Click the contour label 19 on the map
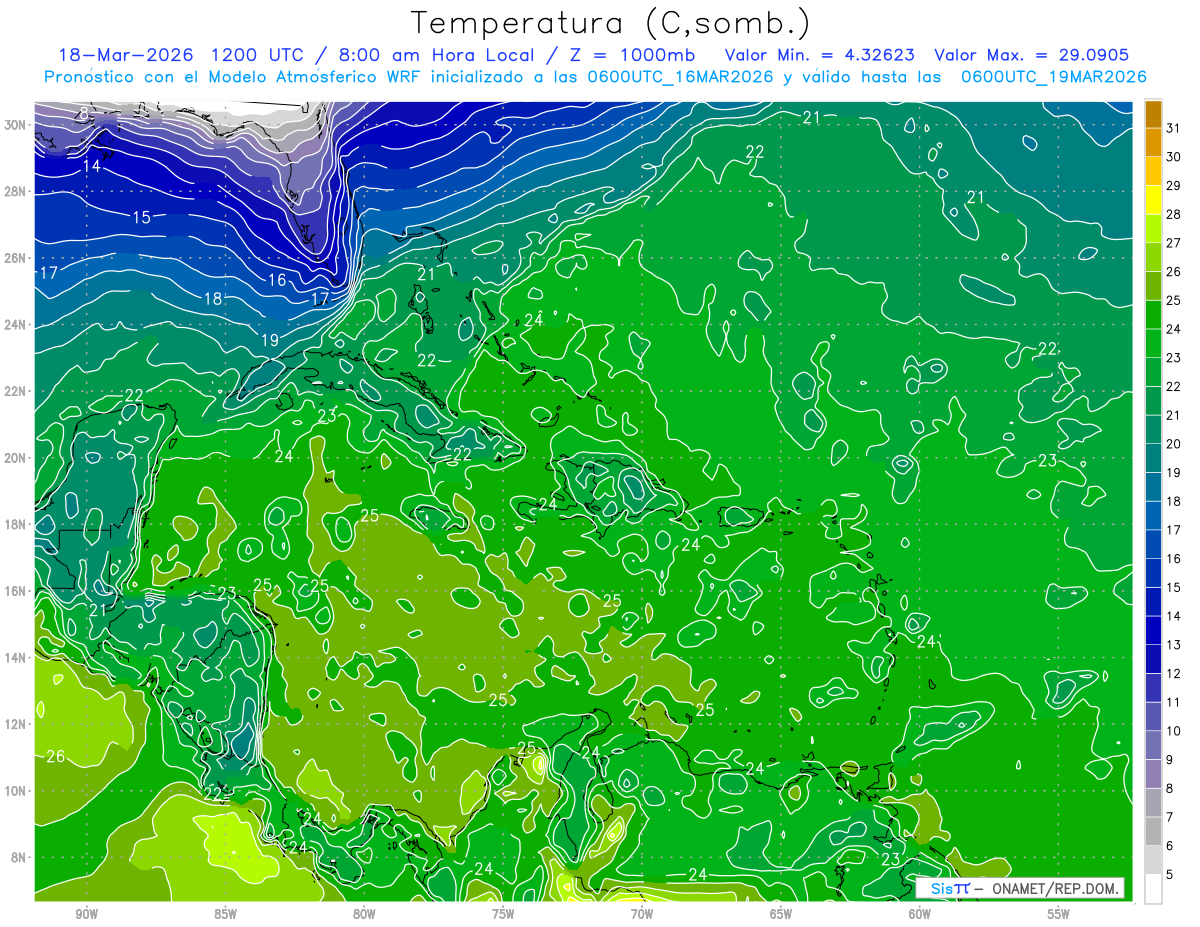The width and height of the screenshot is (1200, 927). tap(269, 341)
